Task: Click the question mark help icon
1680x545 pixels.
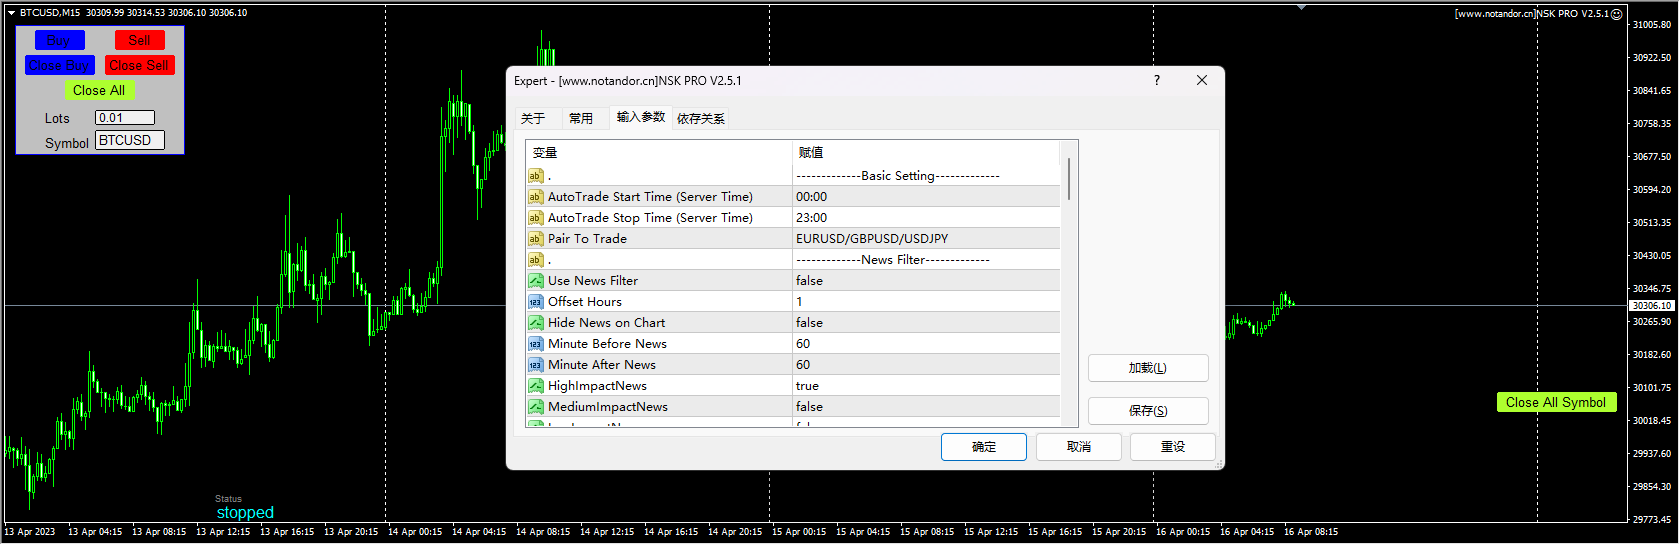Action: [x=1157, y=81]
